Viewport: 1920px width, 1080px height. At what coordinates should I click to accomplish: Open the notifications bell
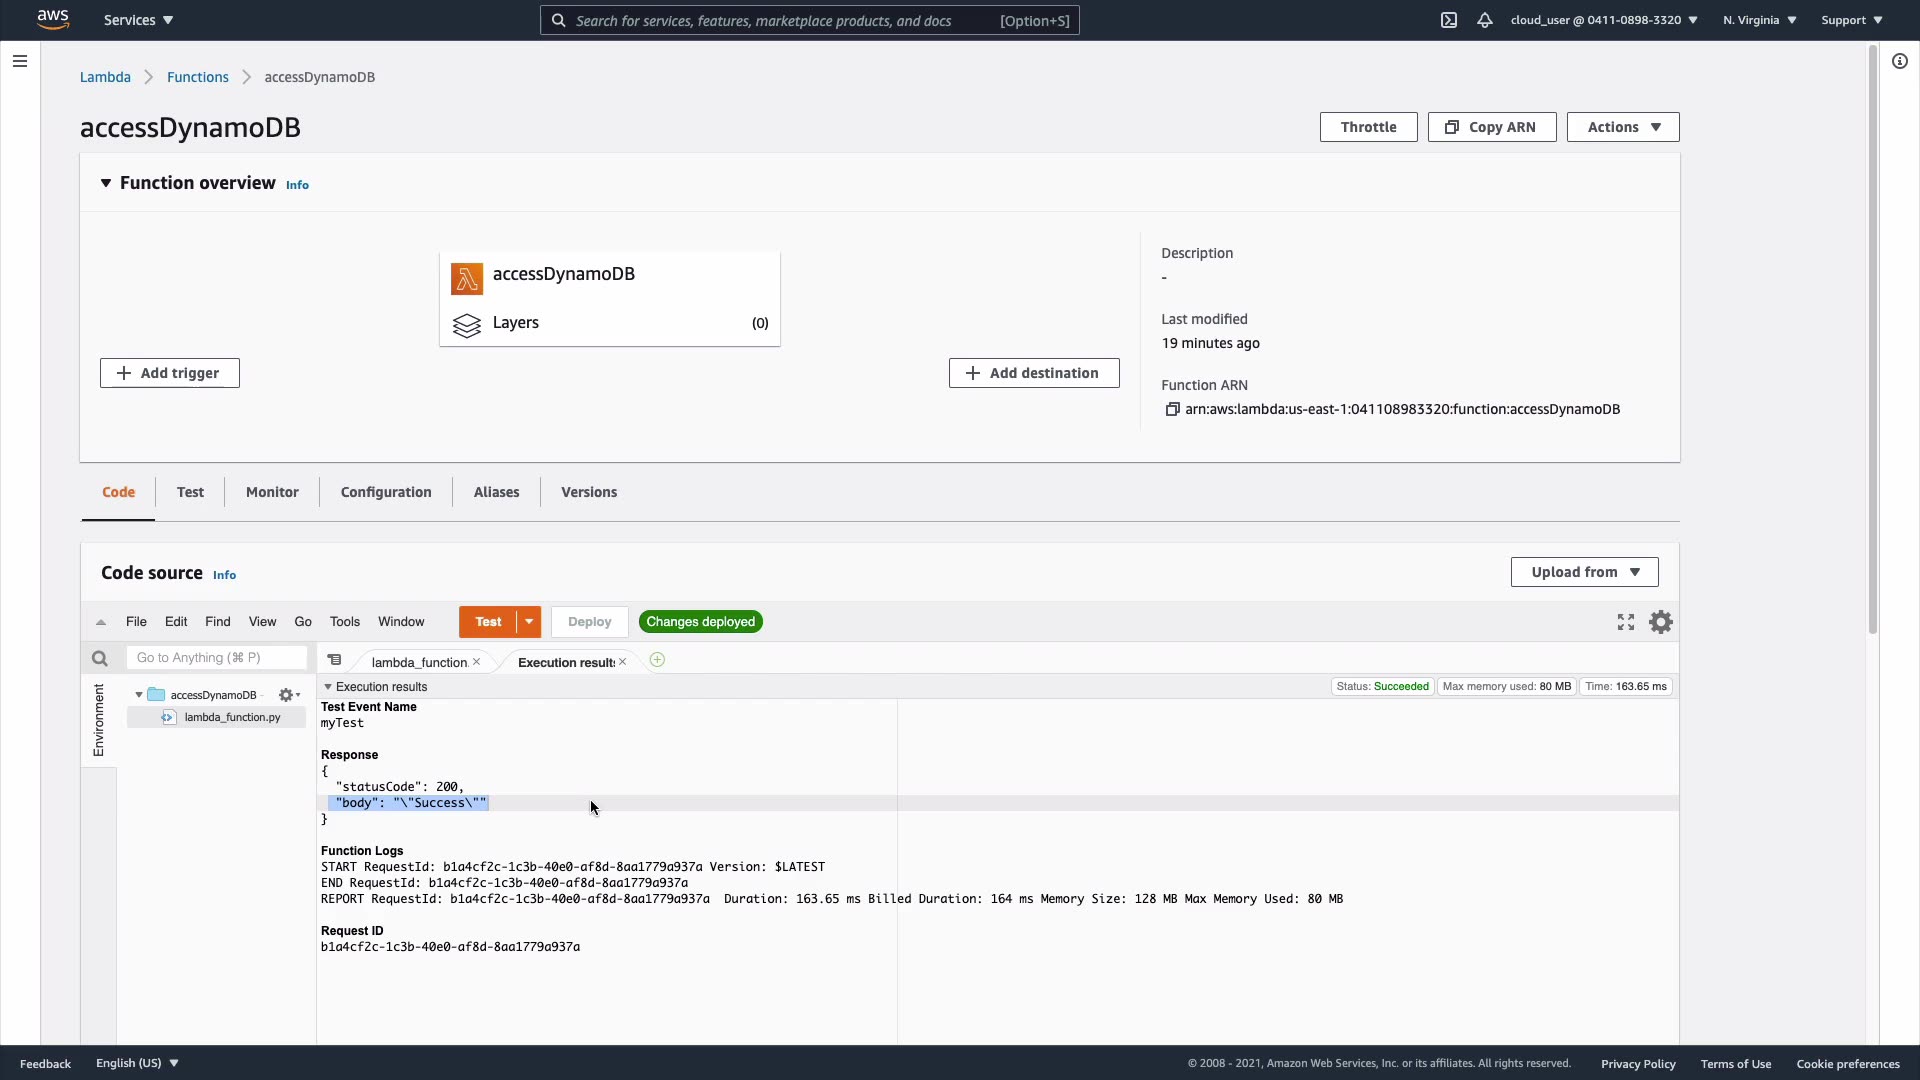pos(1485,20)
